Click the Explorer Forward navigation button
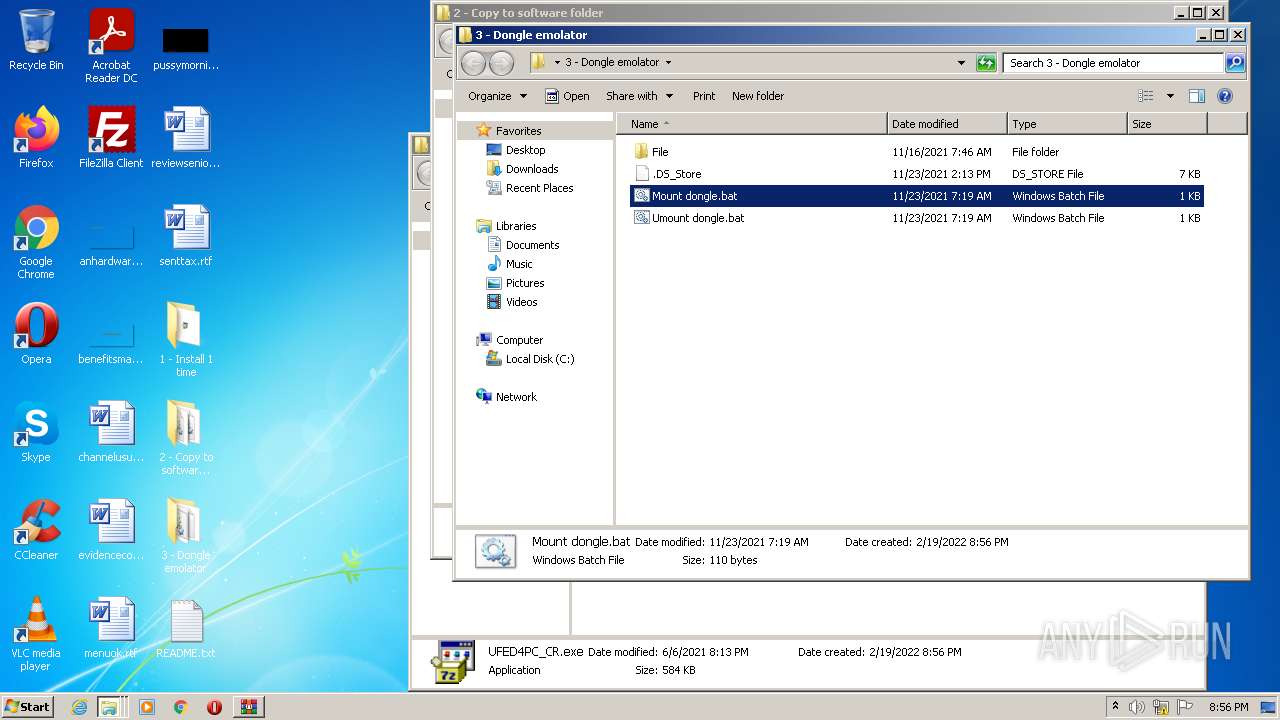 coord(501,63)
